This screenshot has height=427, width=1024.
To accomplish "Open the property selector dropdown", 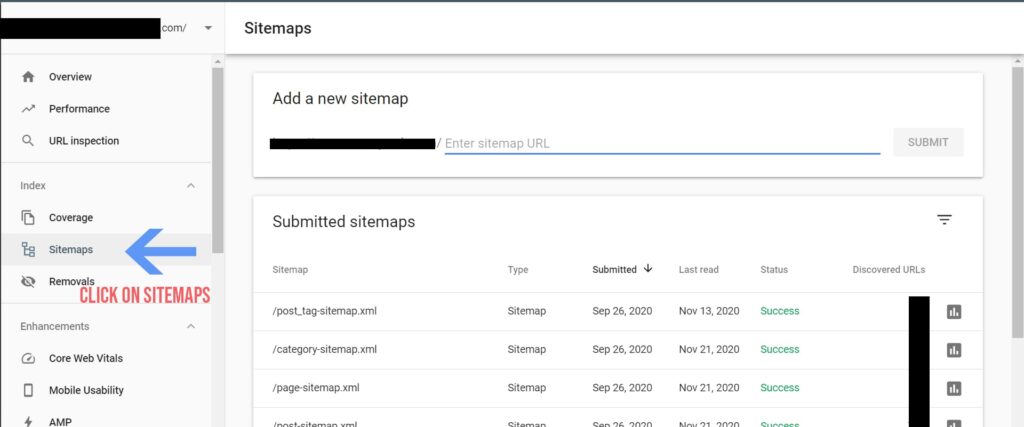I will [x=208, y=28].
